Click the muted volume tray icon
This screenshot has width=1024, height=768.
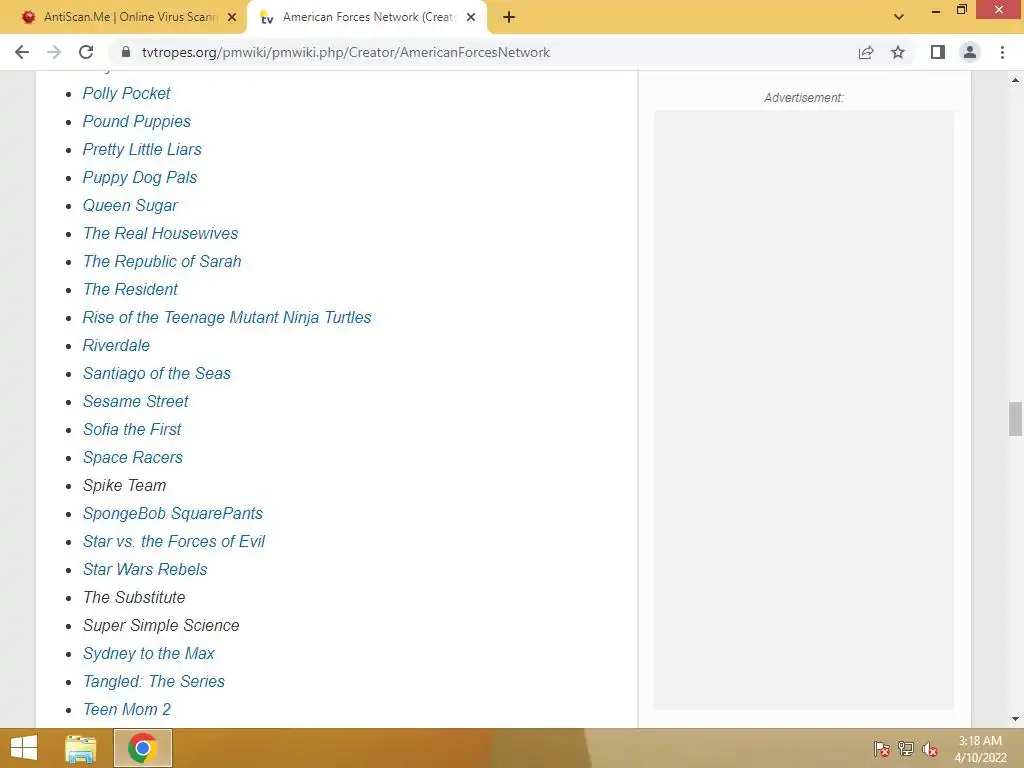(930, 749)
